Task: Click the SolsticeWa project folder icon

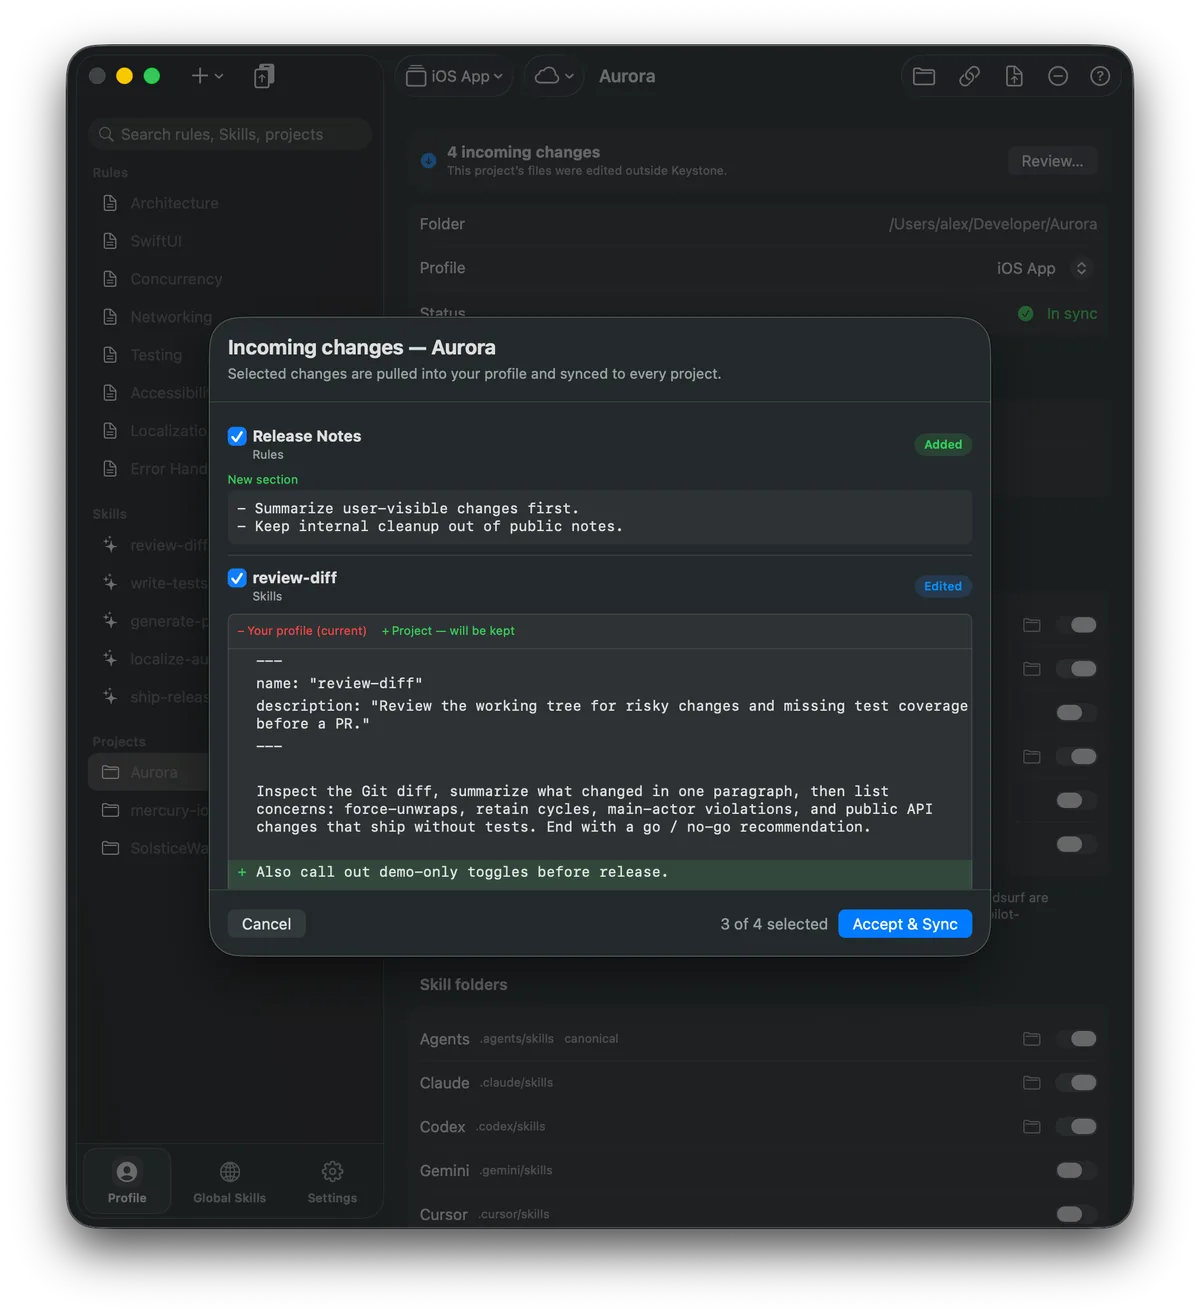Action: [x=111, y=848]
